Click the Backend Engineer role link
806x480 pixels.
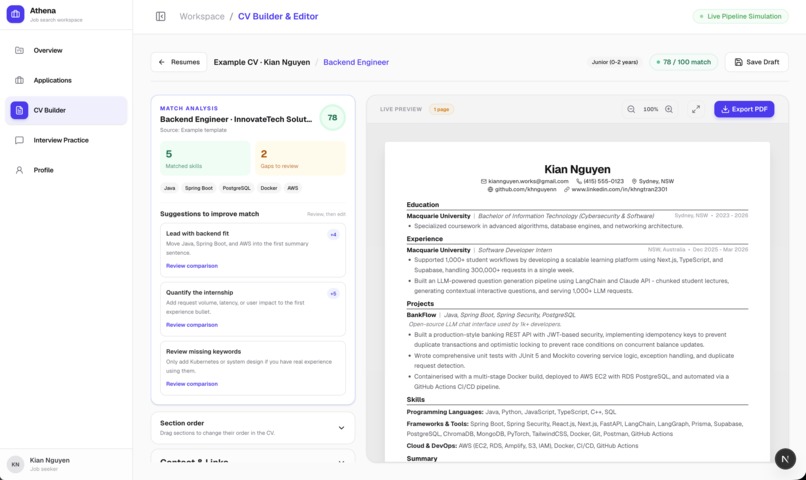coord(356,62)
